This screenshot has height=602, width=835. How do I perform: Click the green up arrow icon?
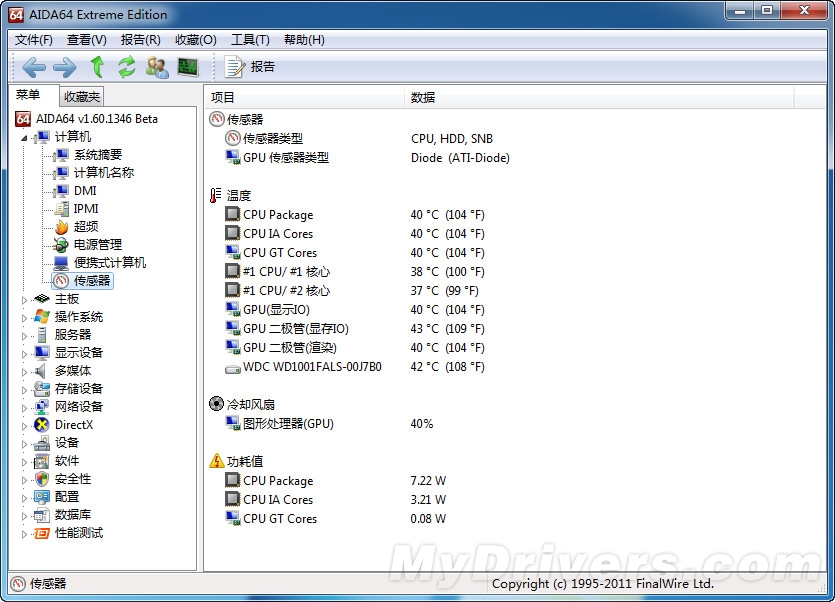(x=97, y=67)
